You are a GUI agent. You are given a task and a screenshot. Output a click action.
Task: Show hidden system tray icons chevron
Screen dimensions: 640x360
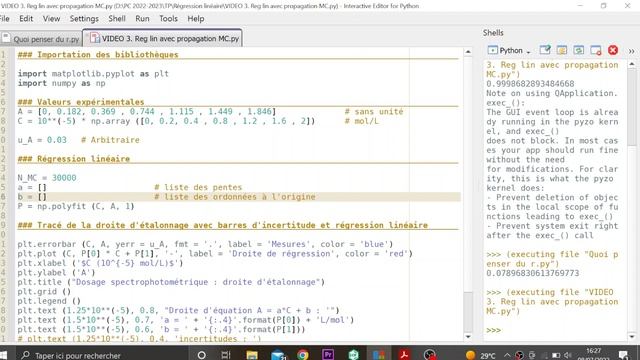pyautogui.click(x=507, y=355)
